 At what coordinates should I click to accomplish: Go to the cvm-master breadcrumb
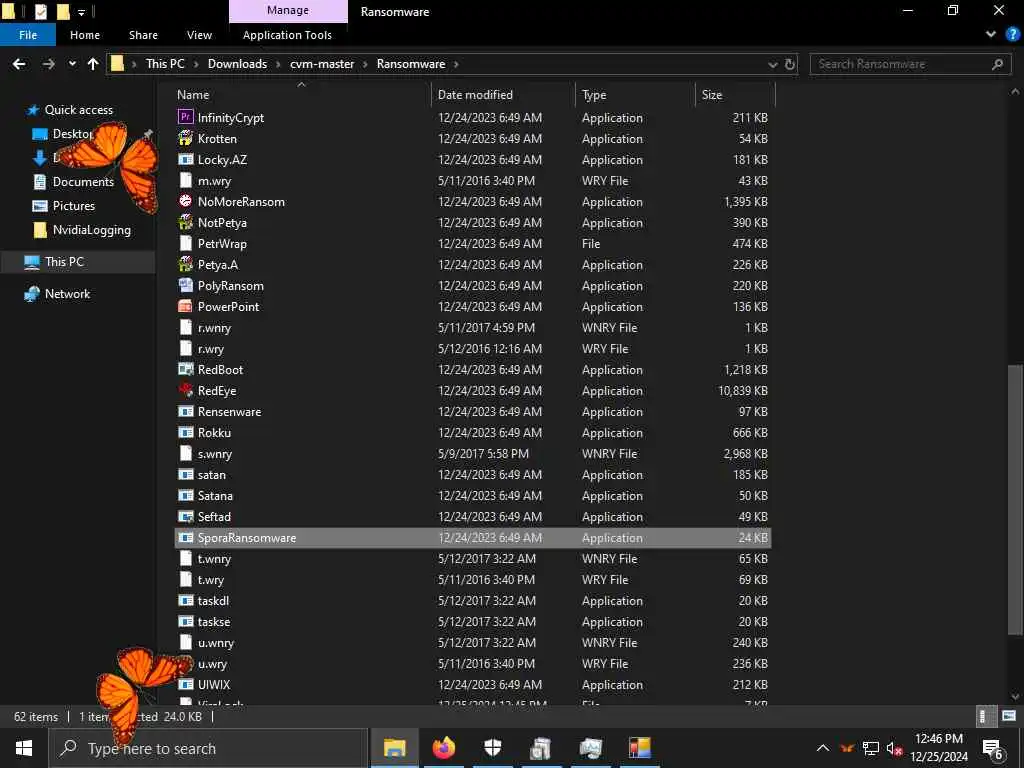tap(322, 64)
